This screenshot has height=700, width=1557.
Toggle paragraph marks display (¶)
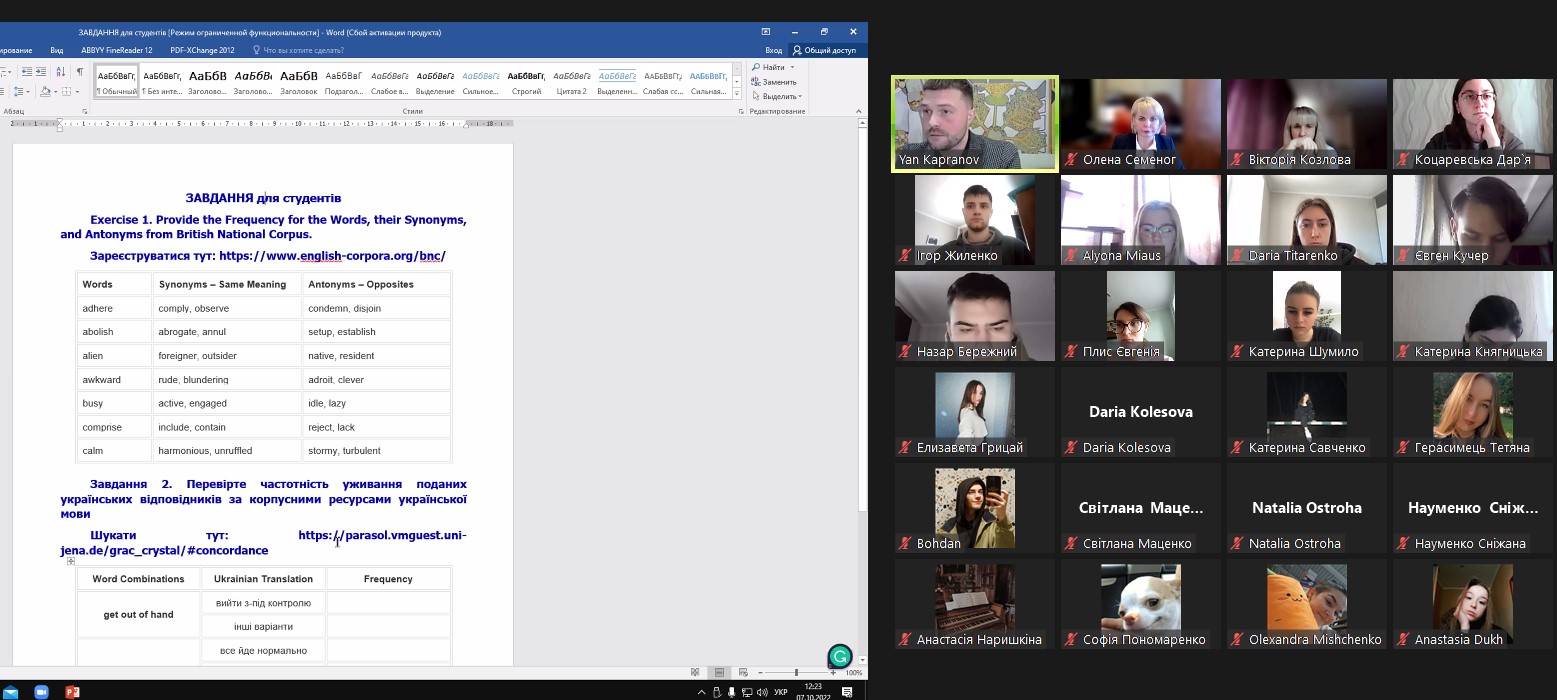[x=80, y=72]
